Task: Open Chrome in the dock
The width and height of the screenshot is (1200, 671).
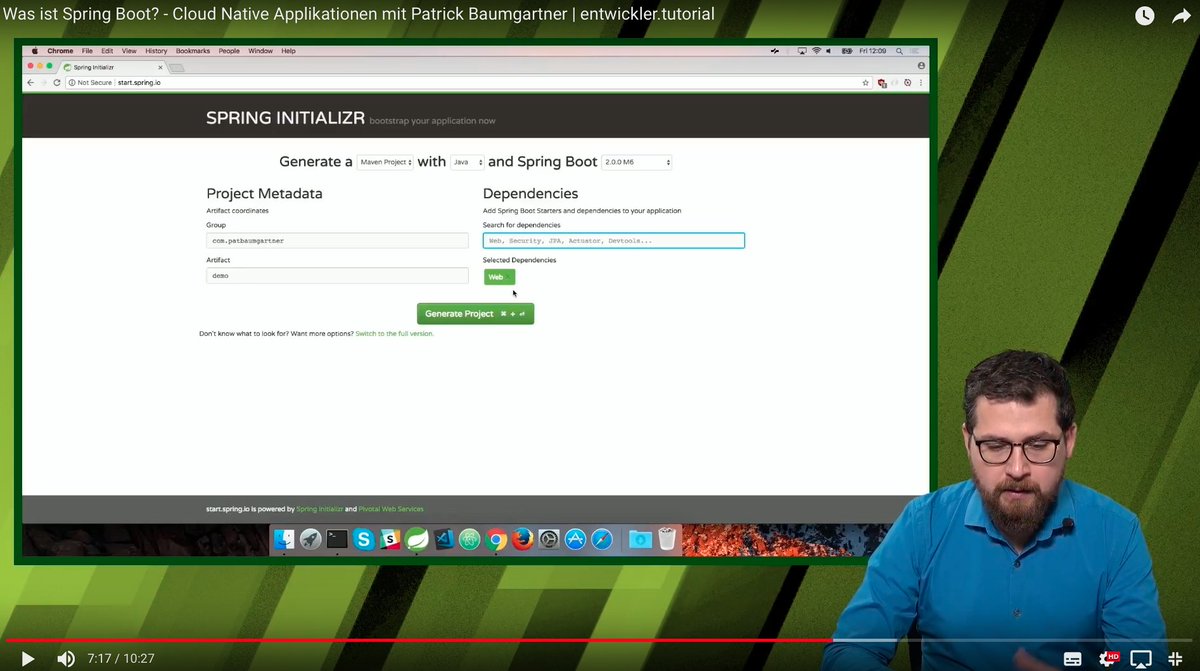Action: point(496,540)
